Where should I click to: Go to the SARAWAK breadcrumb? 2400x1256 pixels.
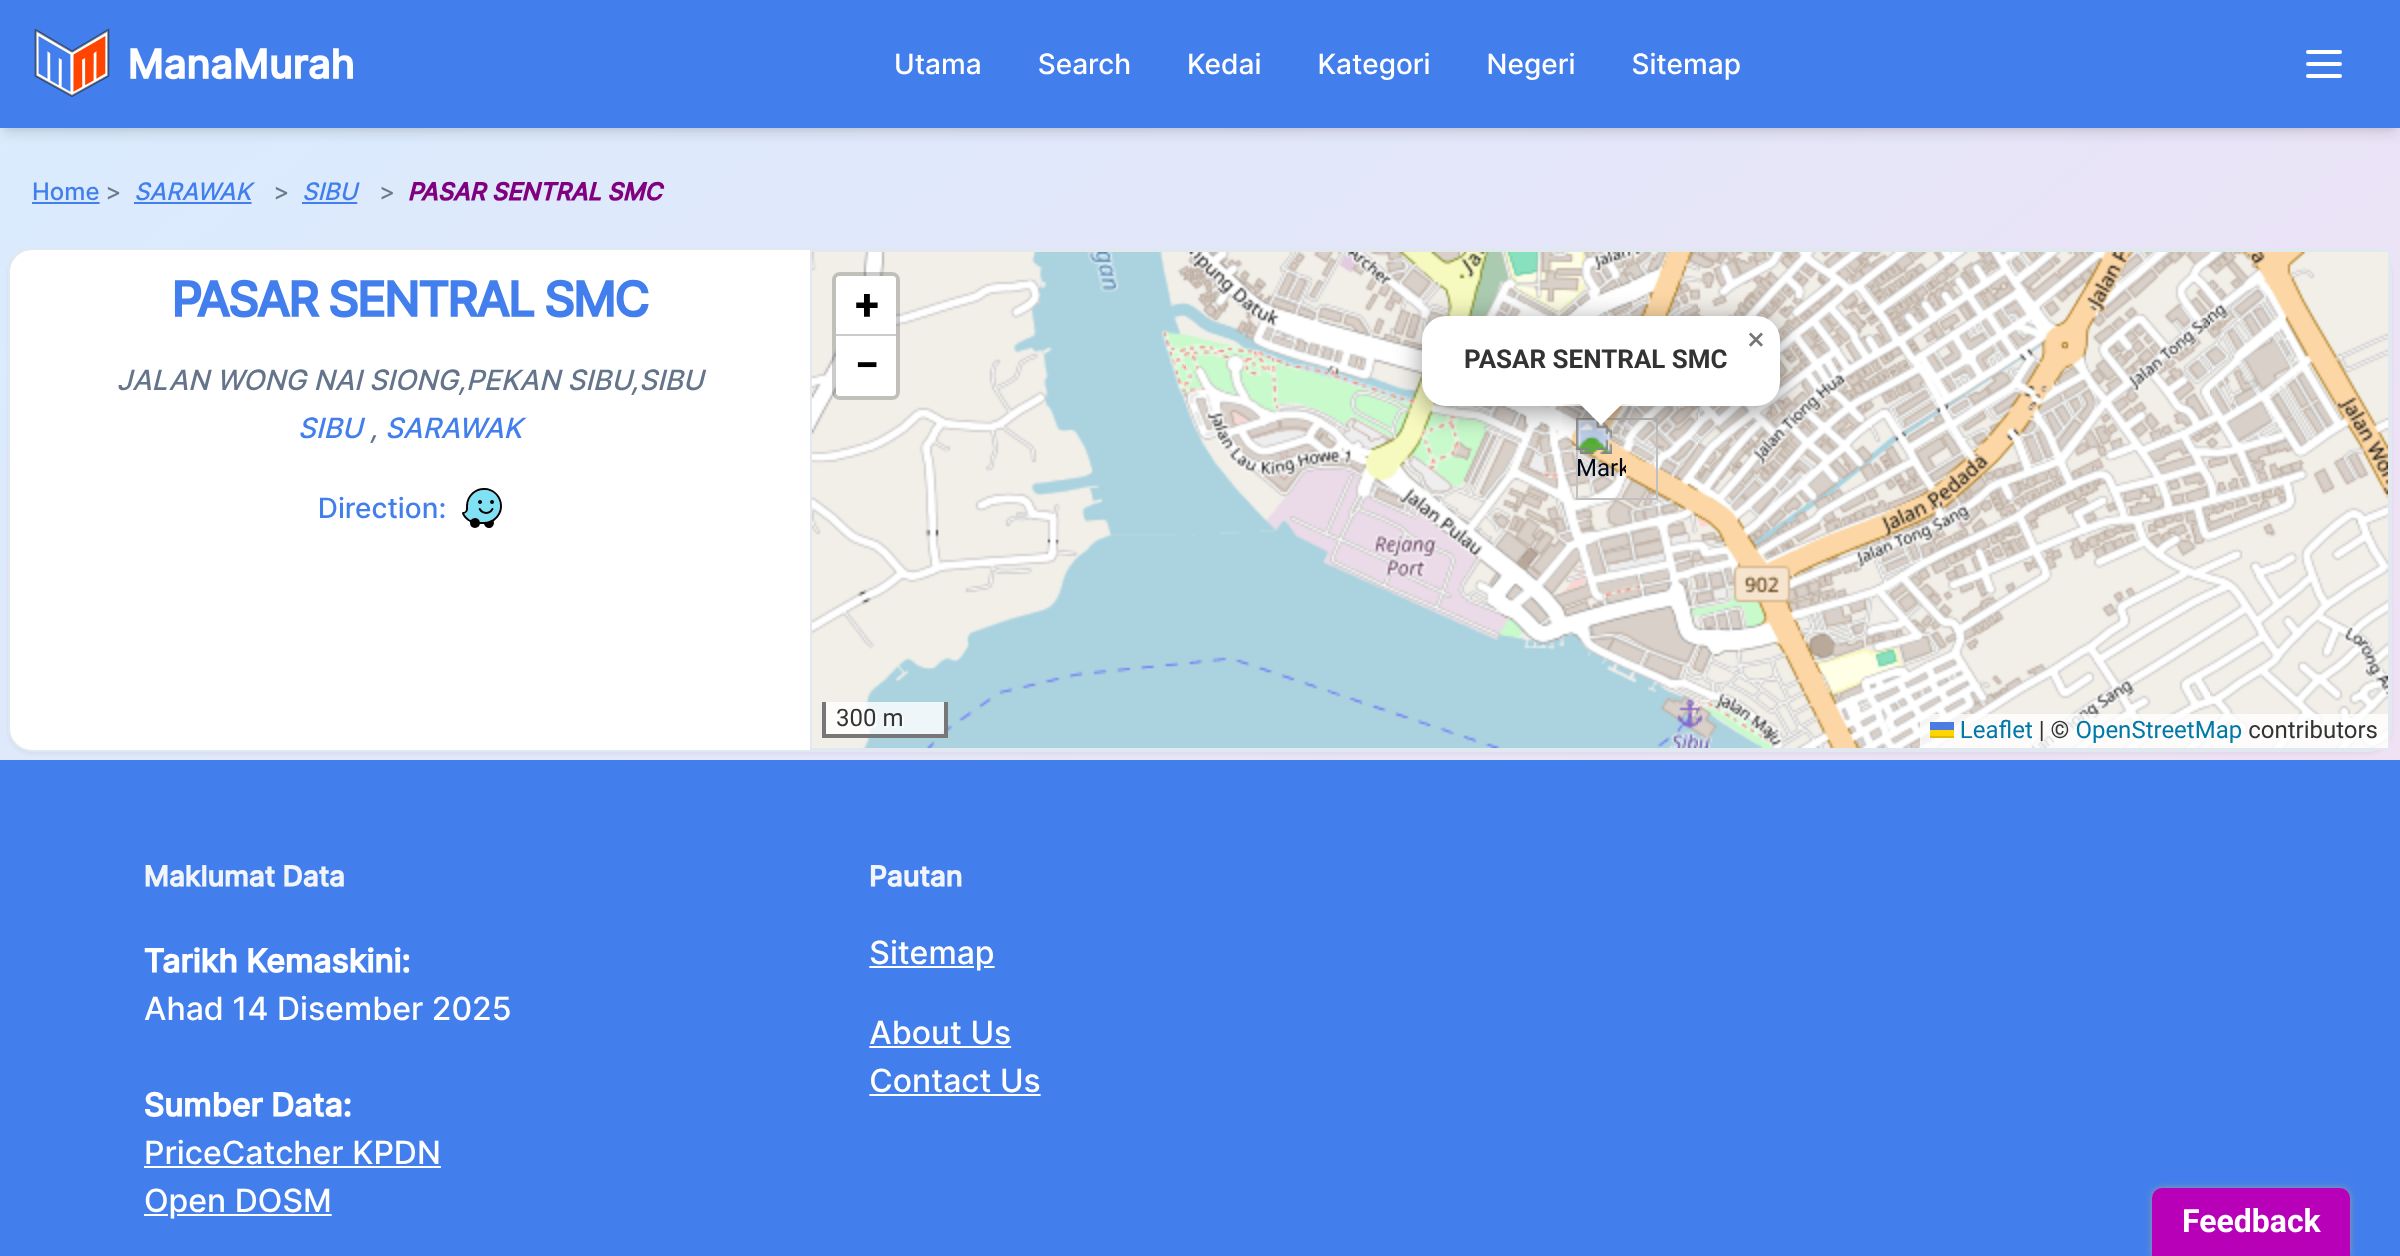[193, 191]
